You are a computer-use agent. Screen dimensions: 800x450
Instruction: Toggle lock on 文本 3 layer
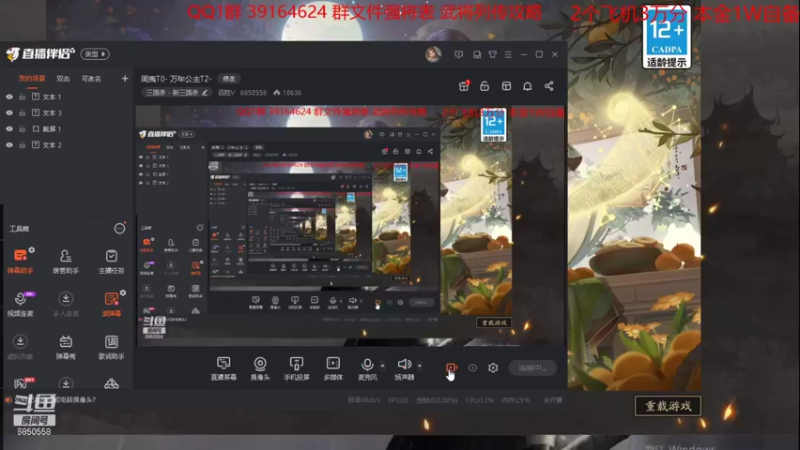coord(22,113)
